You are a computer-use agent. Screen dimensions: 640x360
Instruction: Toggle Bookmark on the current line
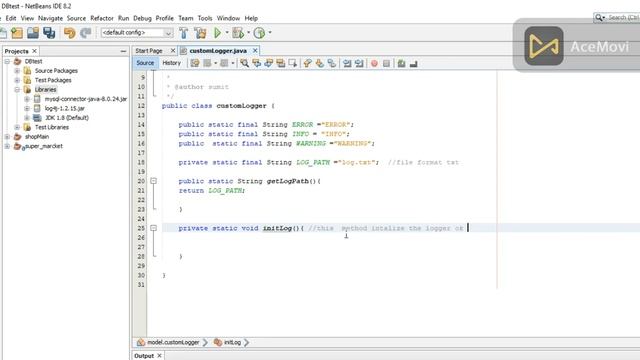point(332,63)
